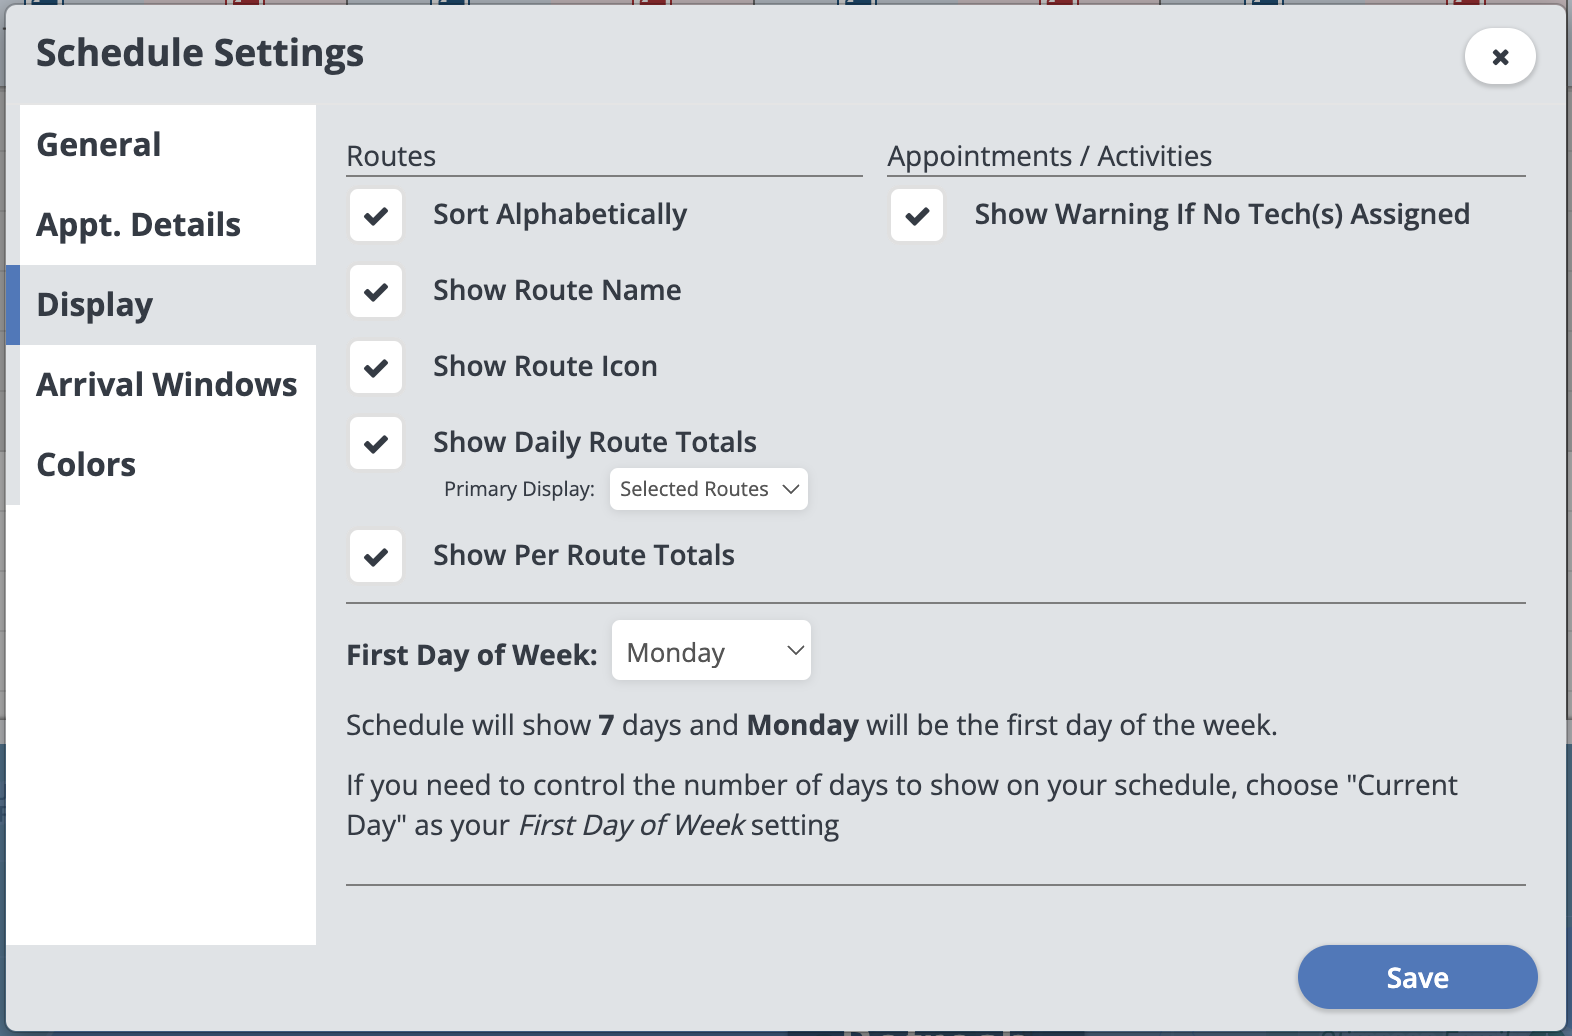
Task: Toggle Show Route Name checkbox
Action: [376, 291]
